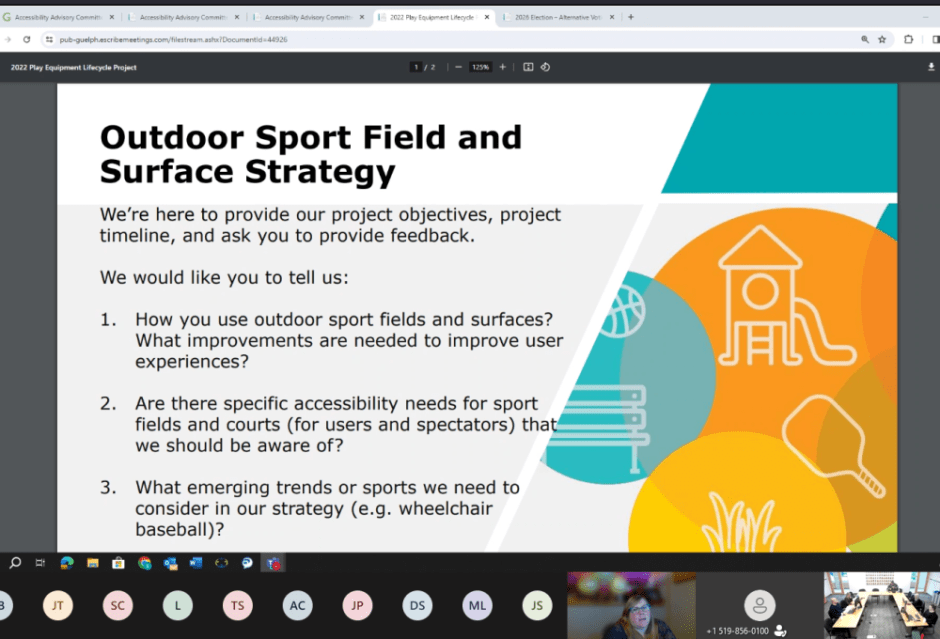
Task: Rotate the PDF document
Action: tap(545, 67)
